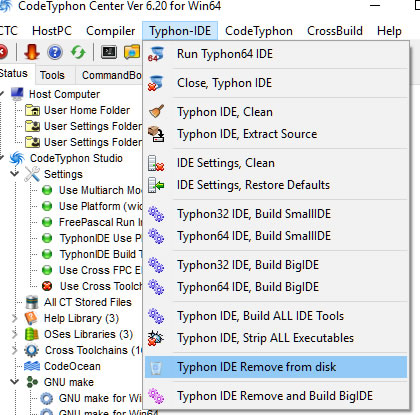Click gears icon for Build ALL IDE Tools

tap(156, 316)
